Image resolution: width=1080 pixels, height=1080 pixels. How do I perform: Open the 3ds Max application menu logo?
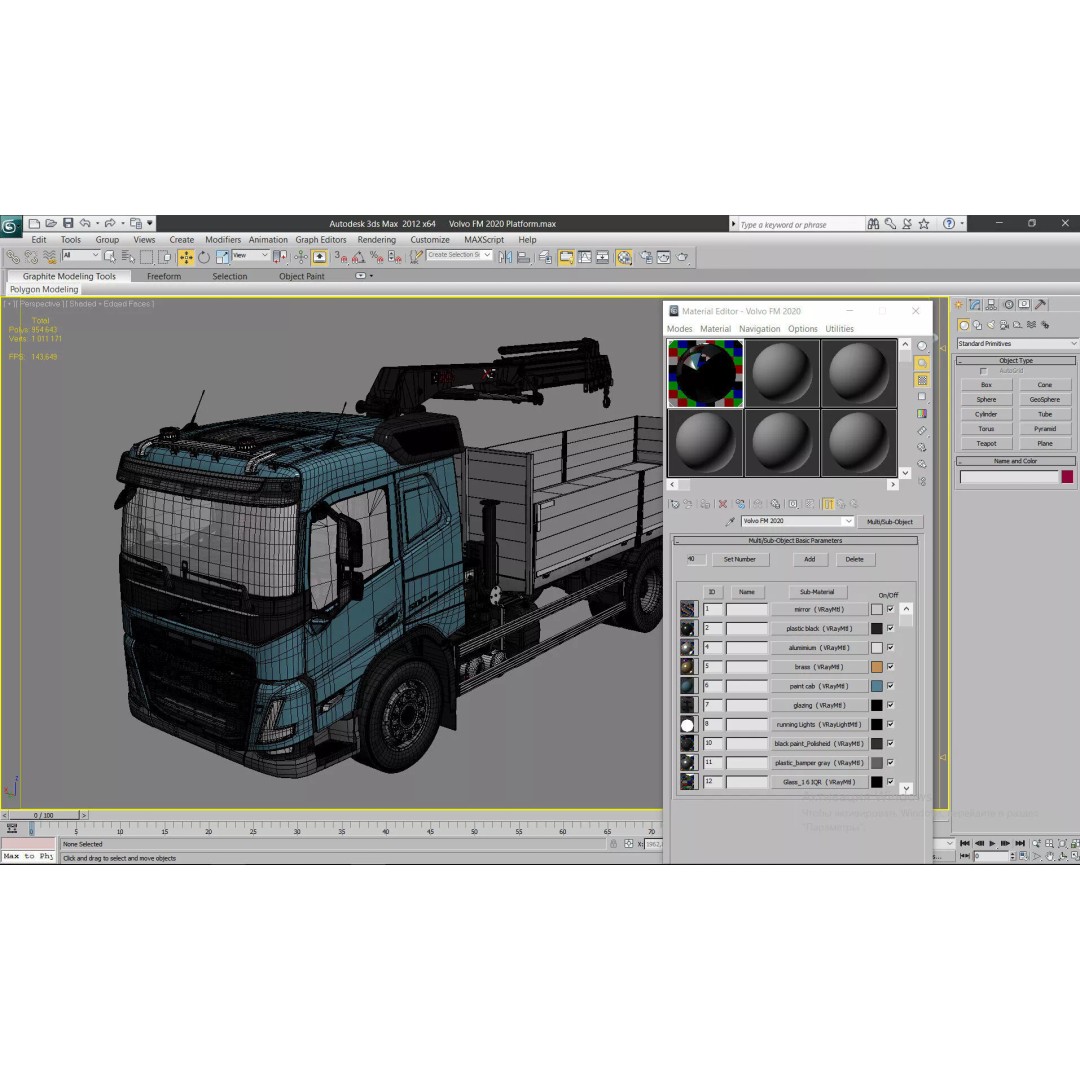10,225
